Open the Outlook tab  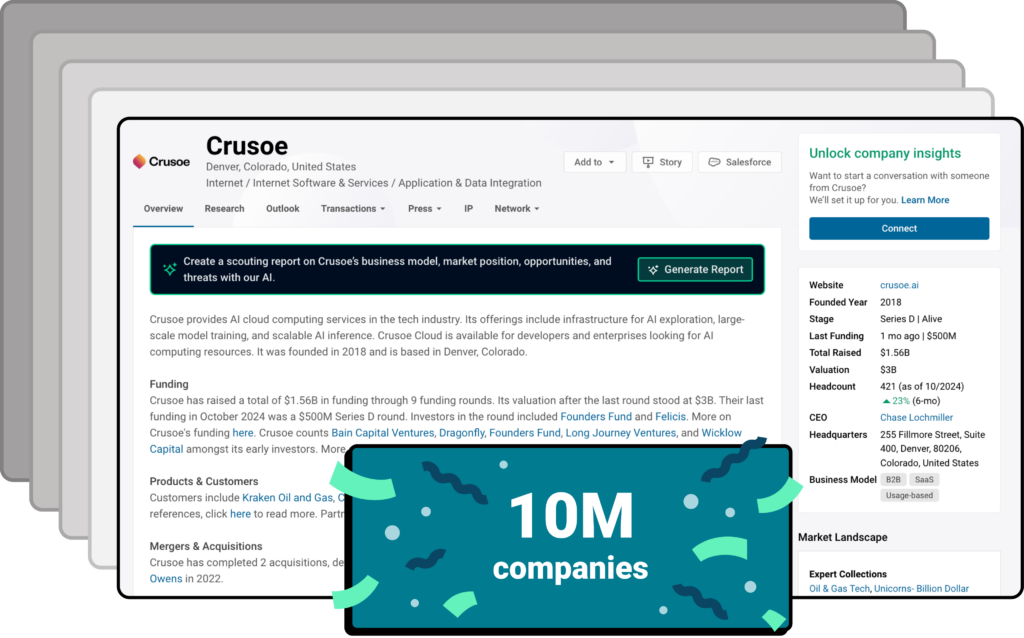tap(282, 209)
